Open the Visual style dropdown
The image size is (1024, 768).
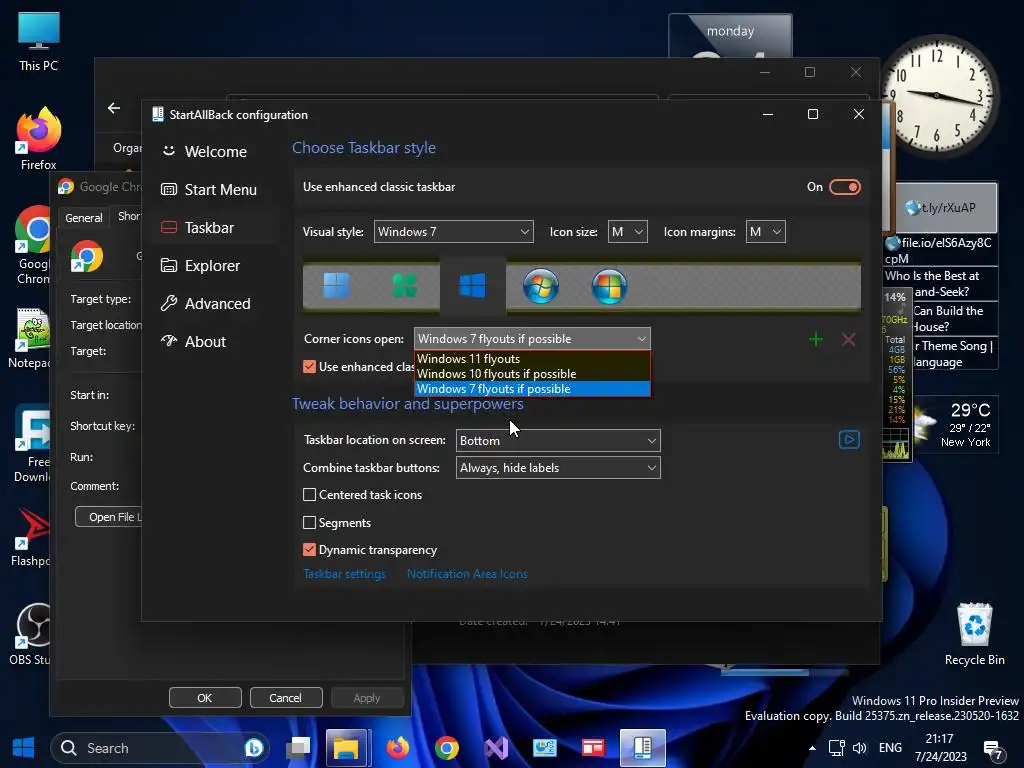pyautogui.click(x=453, y=232)
